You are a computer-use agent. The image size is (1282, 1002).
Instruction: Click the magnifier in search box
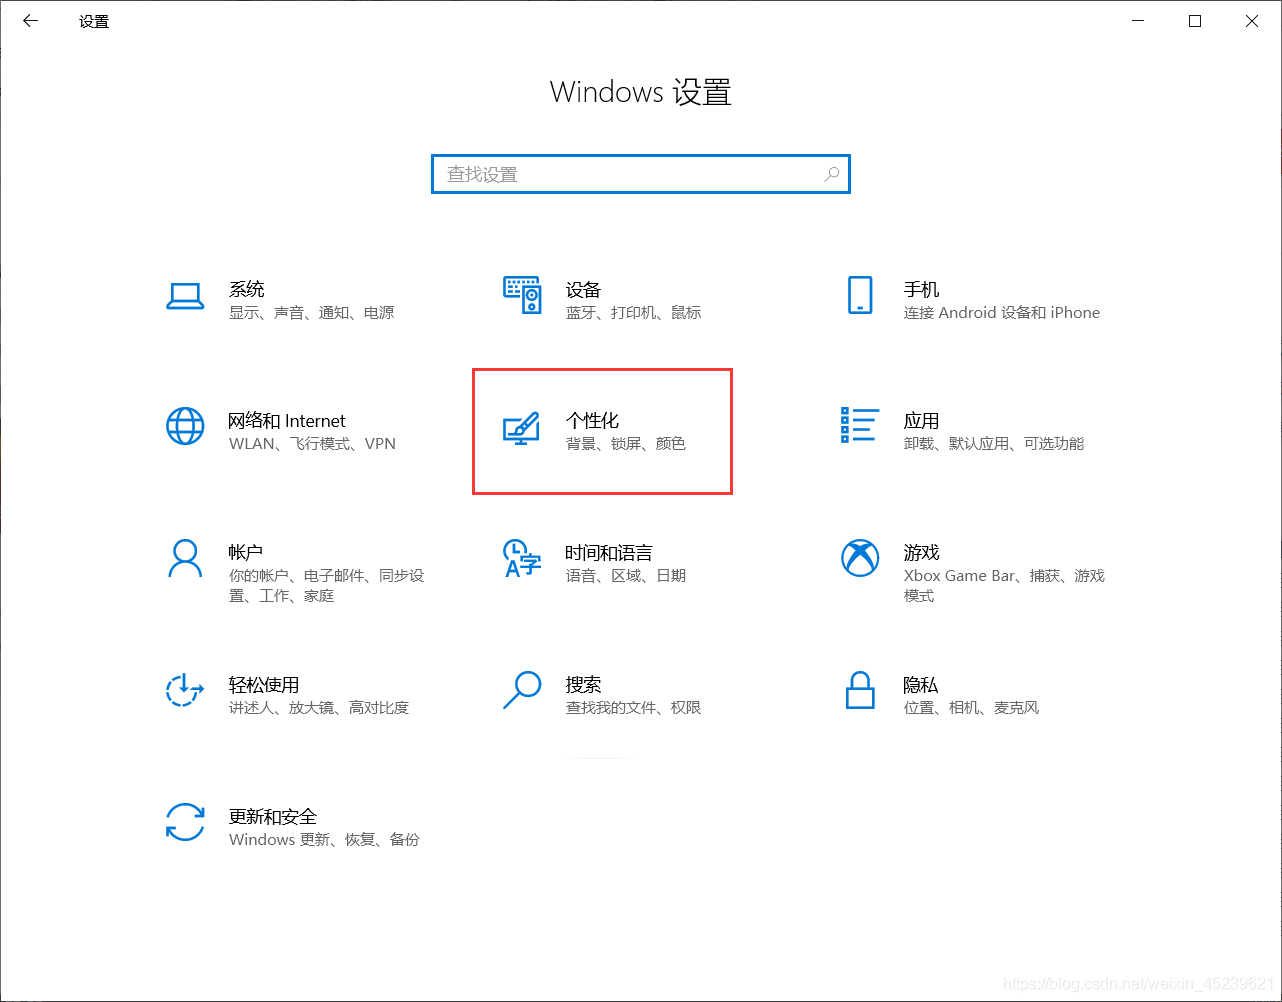pos(831,174)
